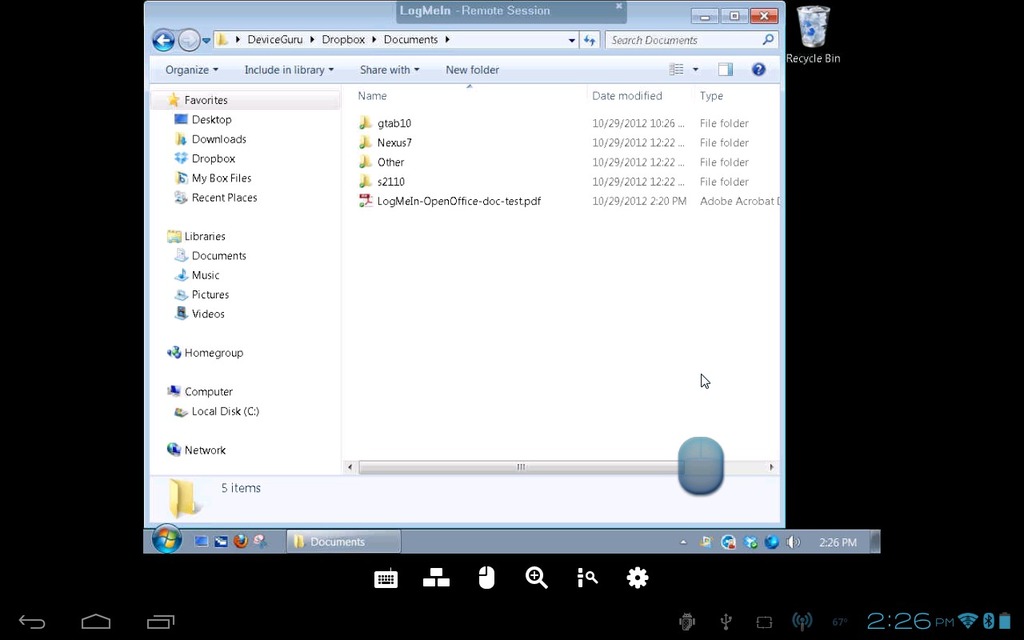Open the view options dropdown arrow
This screenshot has height=640, width=1024.
696,69
